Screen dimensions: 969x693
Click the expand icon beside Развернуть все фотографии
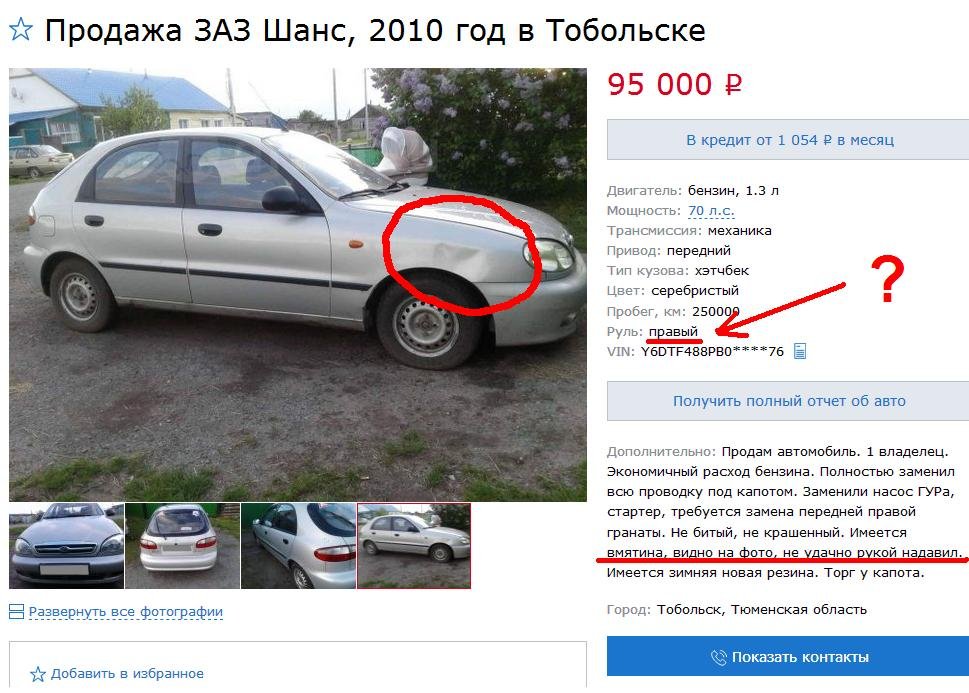pyautogui.click(x=17, y=612)
